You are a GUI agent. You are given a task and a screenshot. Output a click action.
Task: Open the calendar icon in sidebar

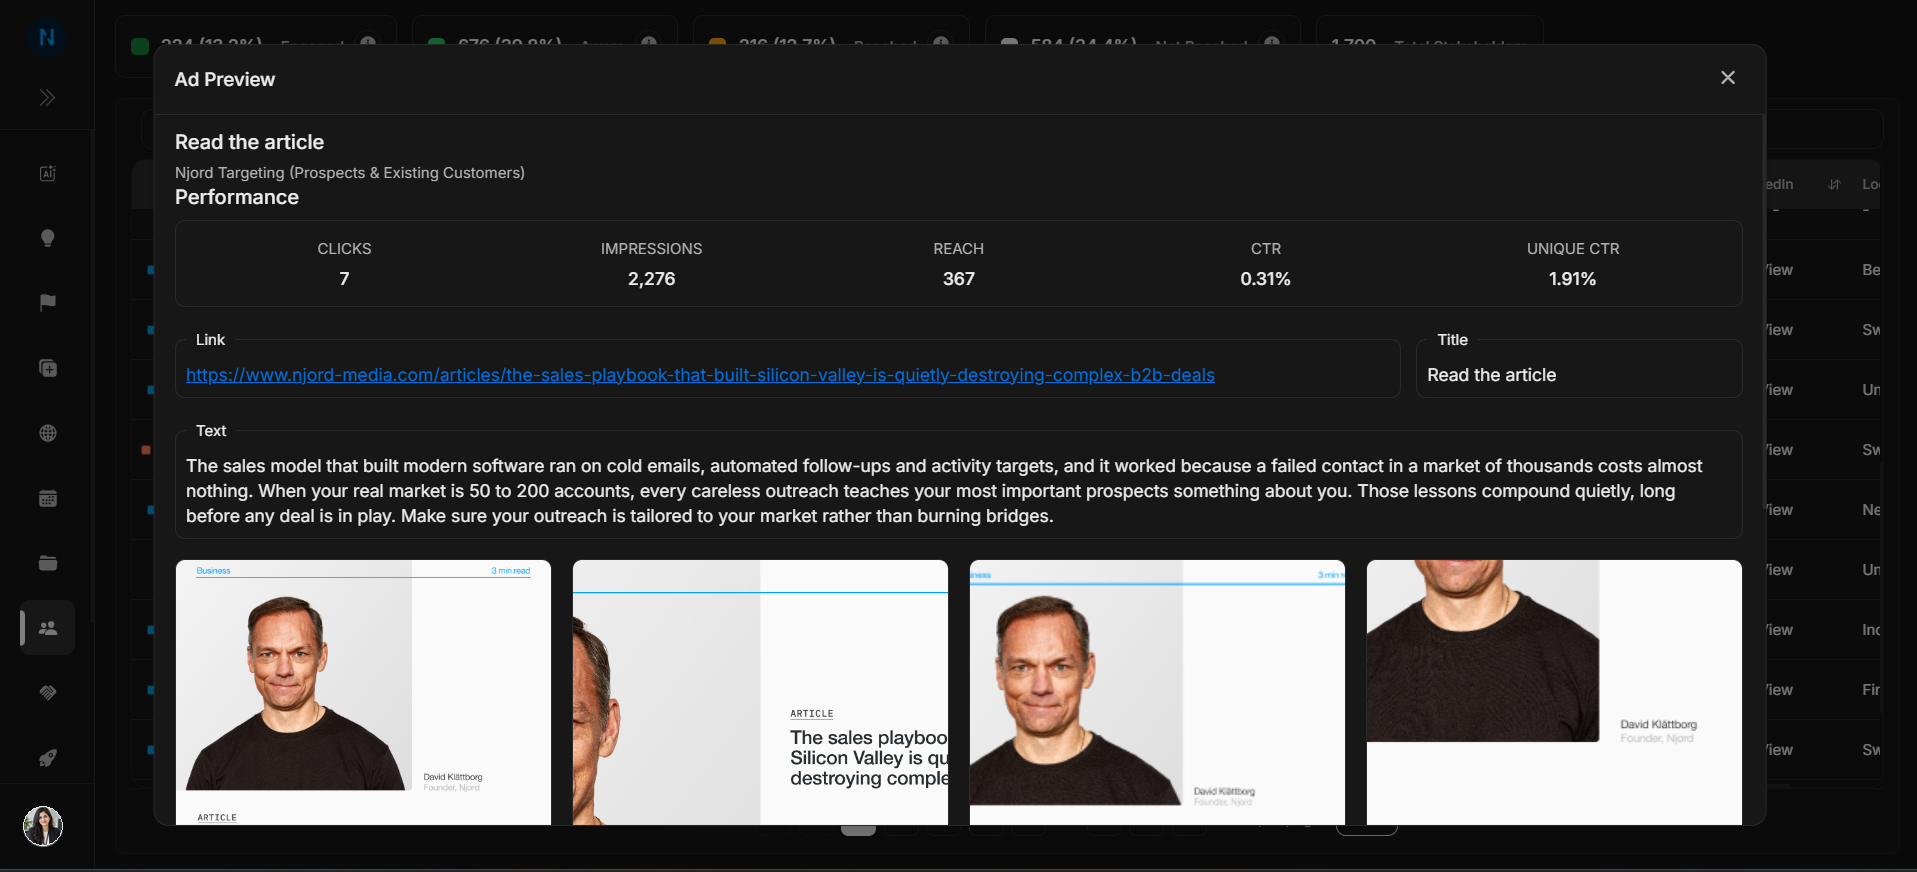click(47, 498)
